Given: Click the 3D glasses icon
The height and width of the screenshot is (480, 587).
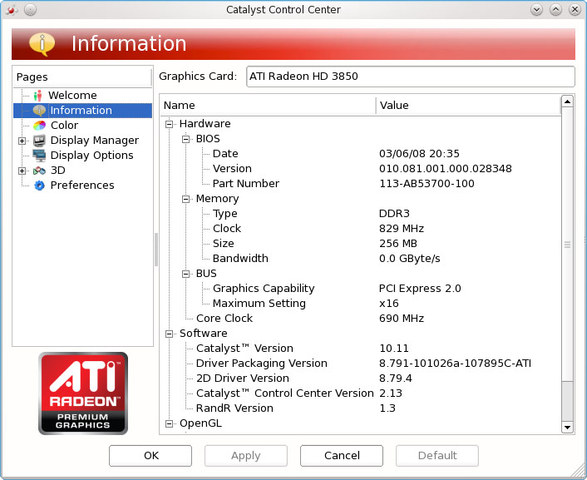Looking at the screenshot, I should pos(39,171).
